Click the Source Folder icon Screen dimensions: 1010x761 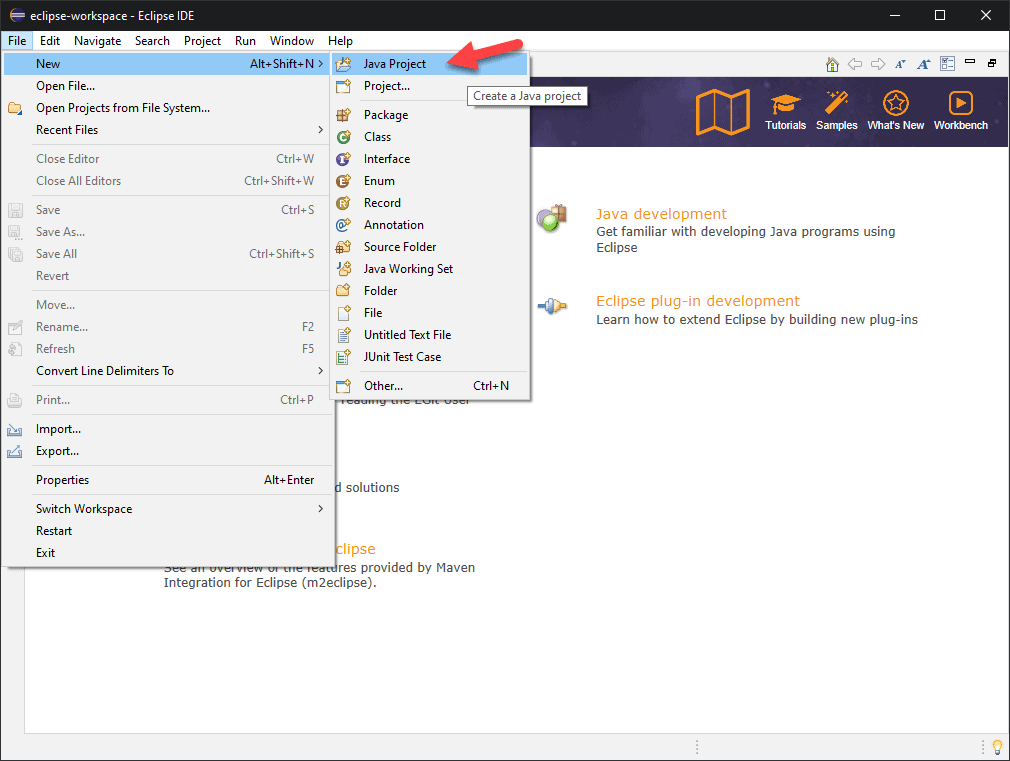point(343,247)
